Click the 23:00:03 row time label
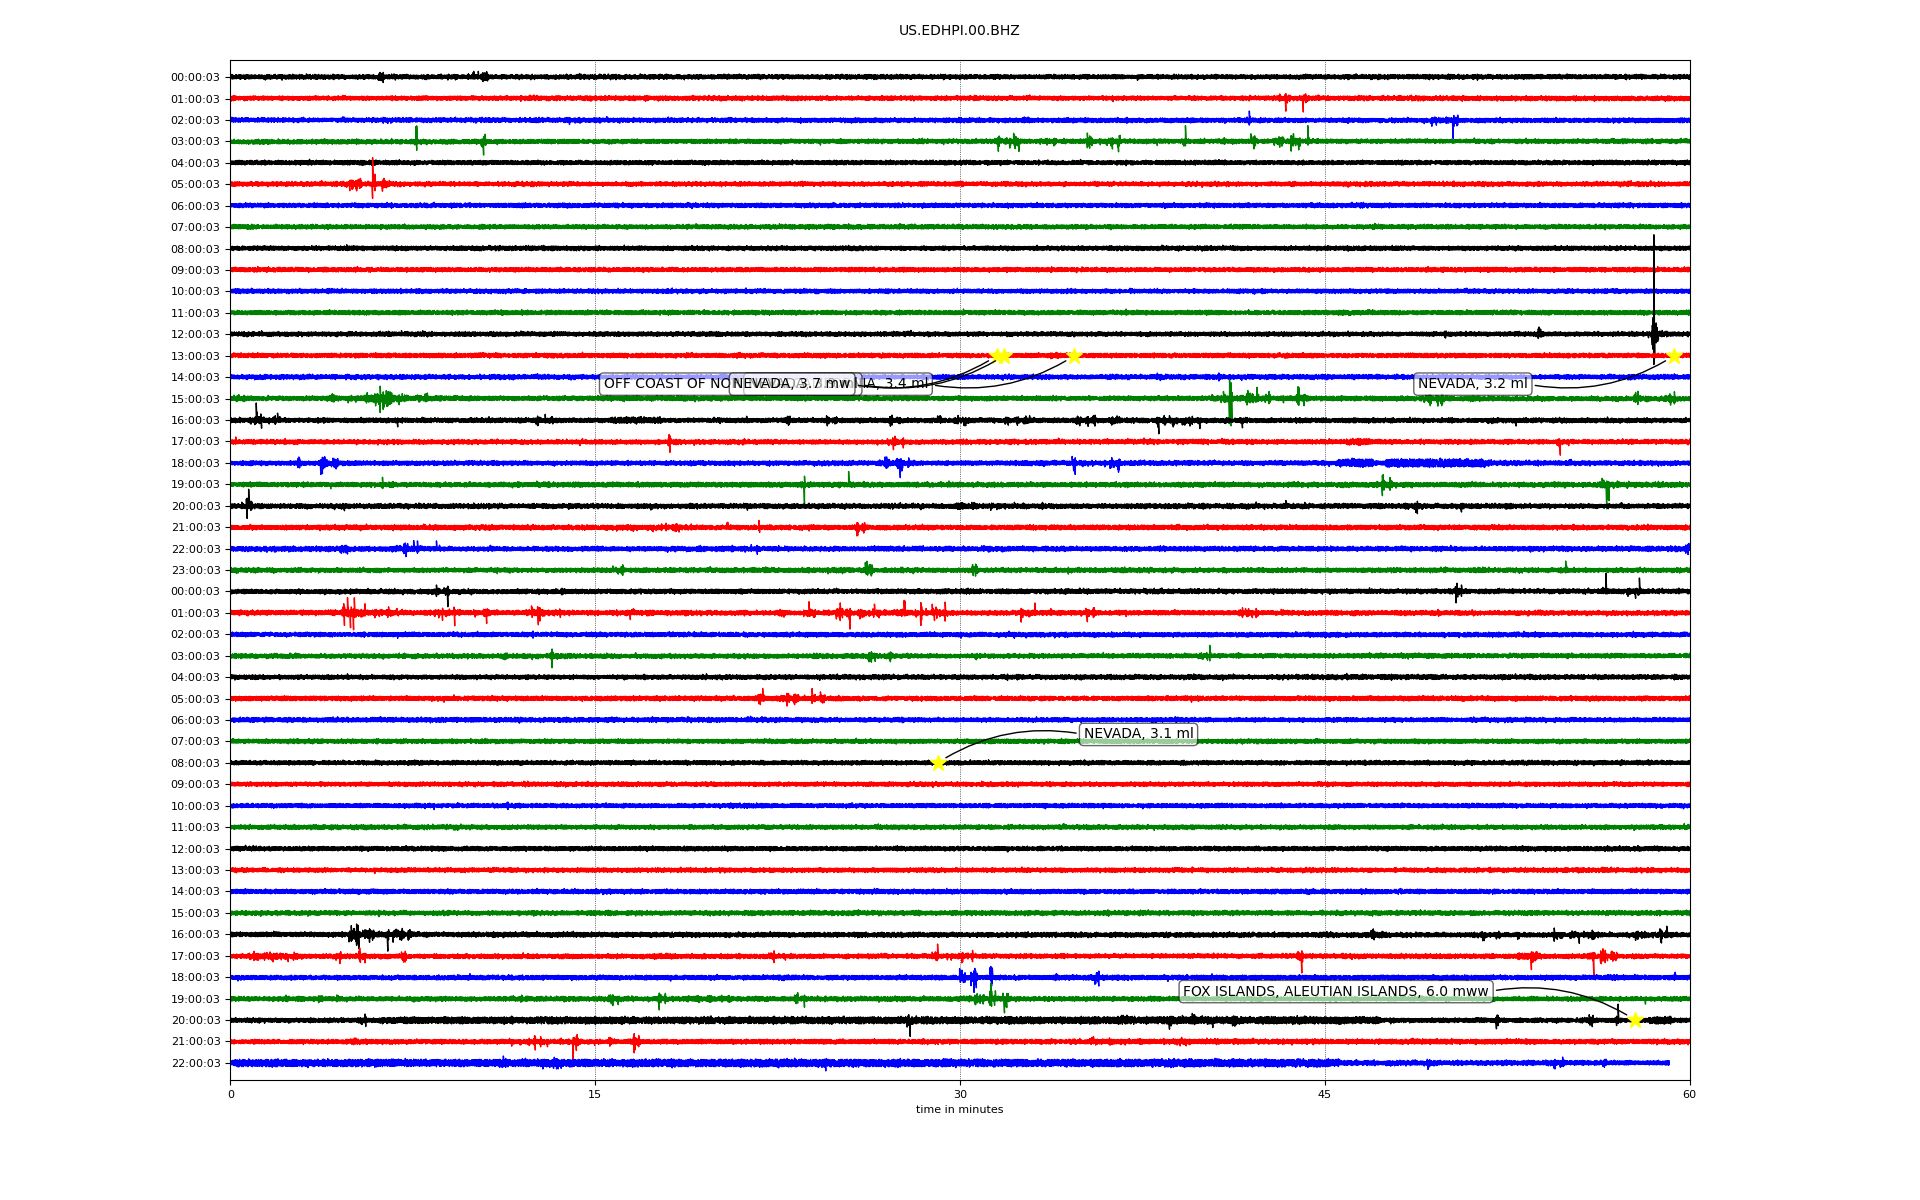The width and height of the screenshot is (1920, 1200). point(195,571)
